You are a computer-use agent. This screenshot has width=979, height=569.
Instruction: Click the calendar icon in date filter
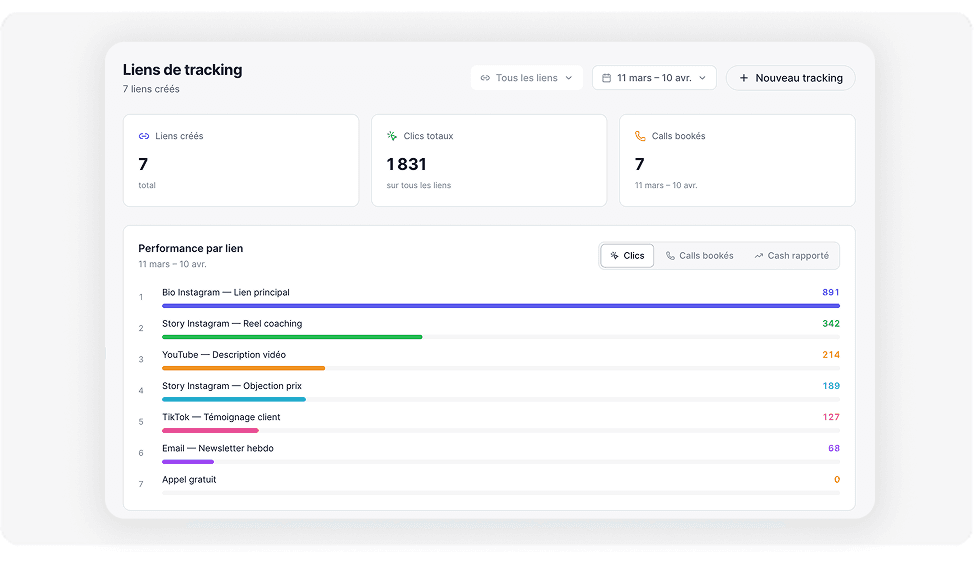pos(606,78)
